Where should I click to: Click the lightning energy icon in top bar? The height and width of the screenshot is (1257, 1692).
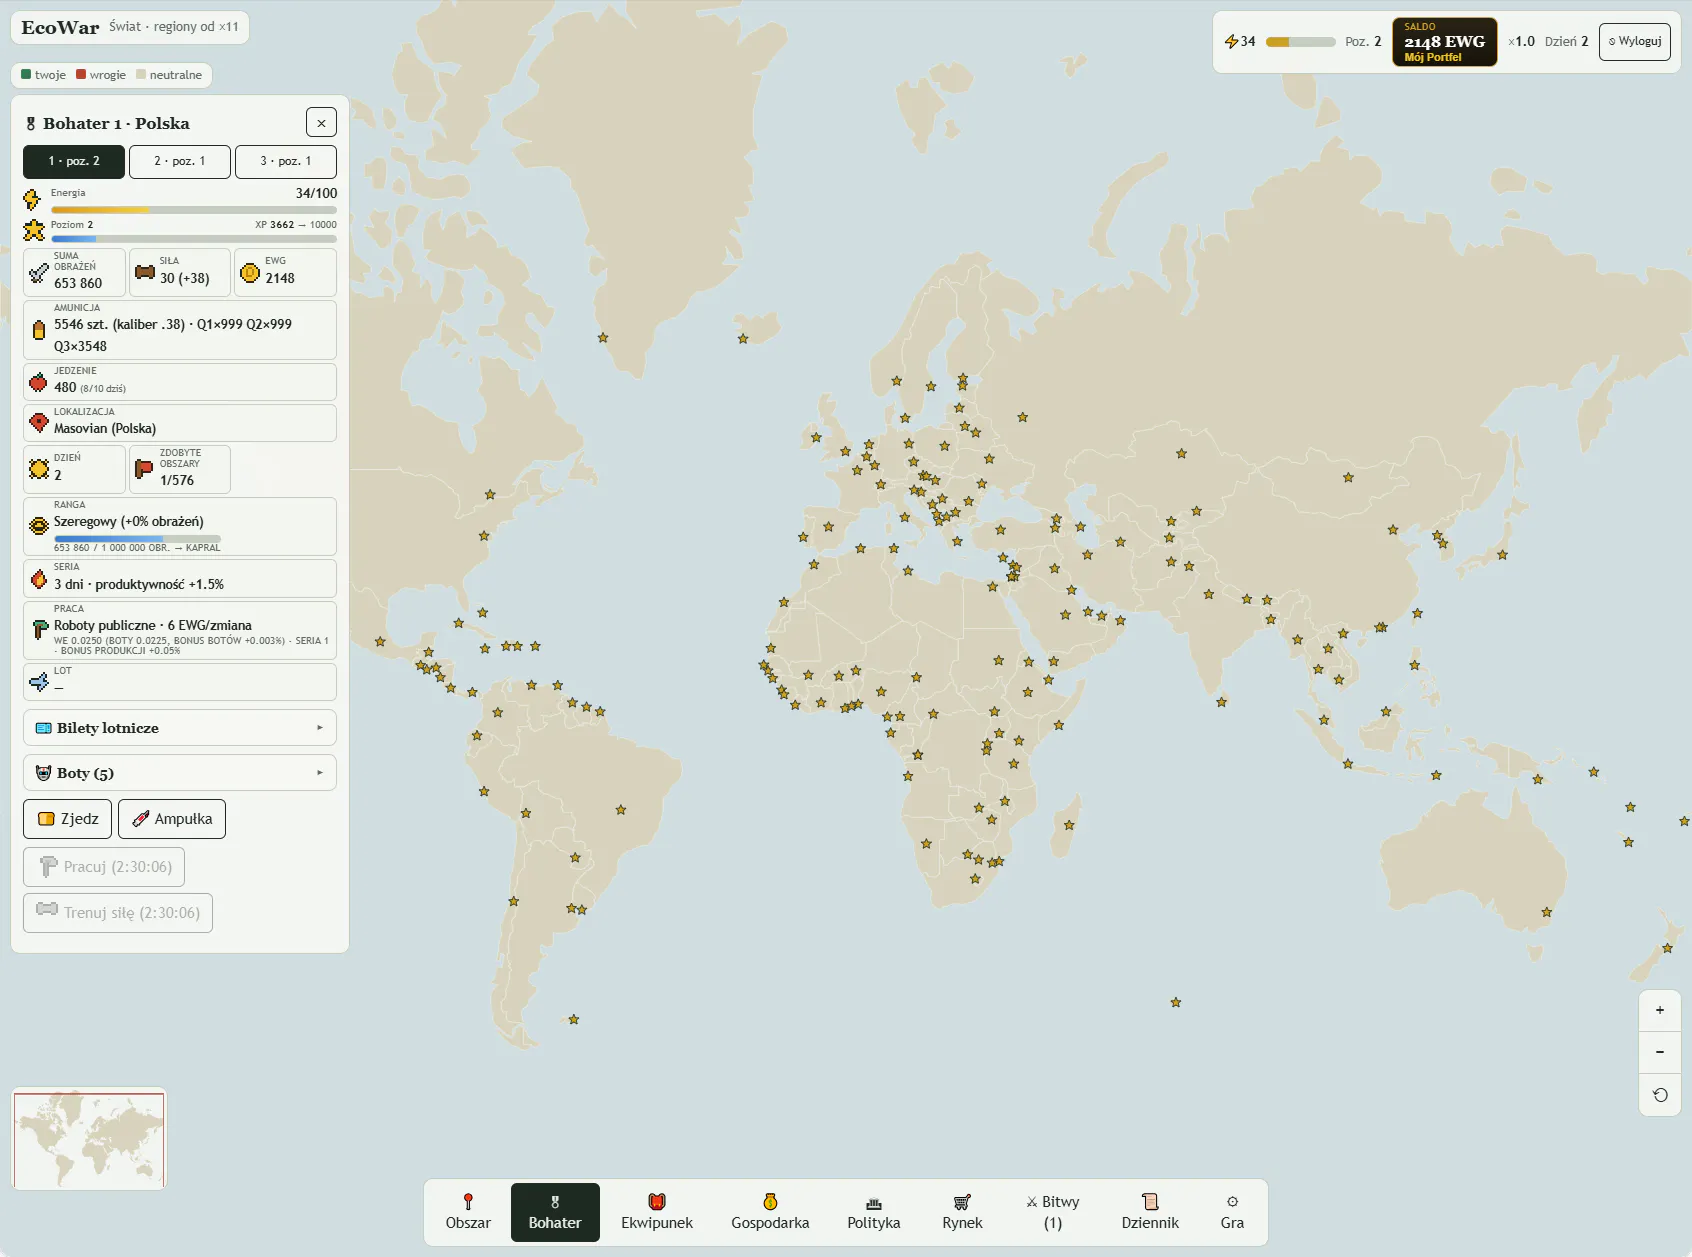[1231, 42]
